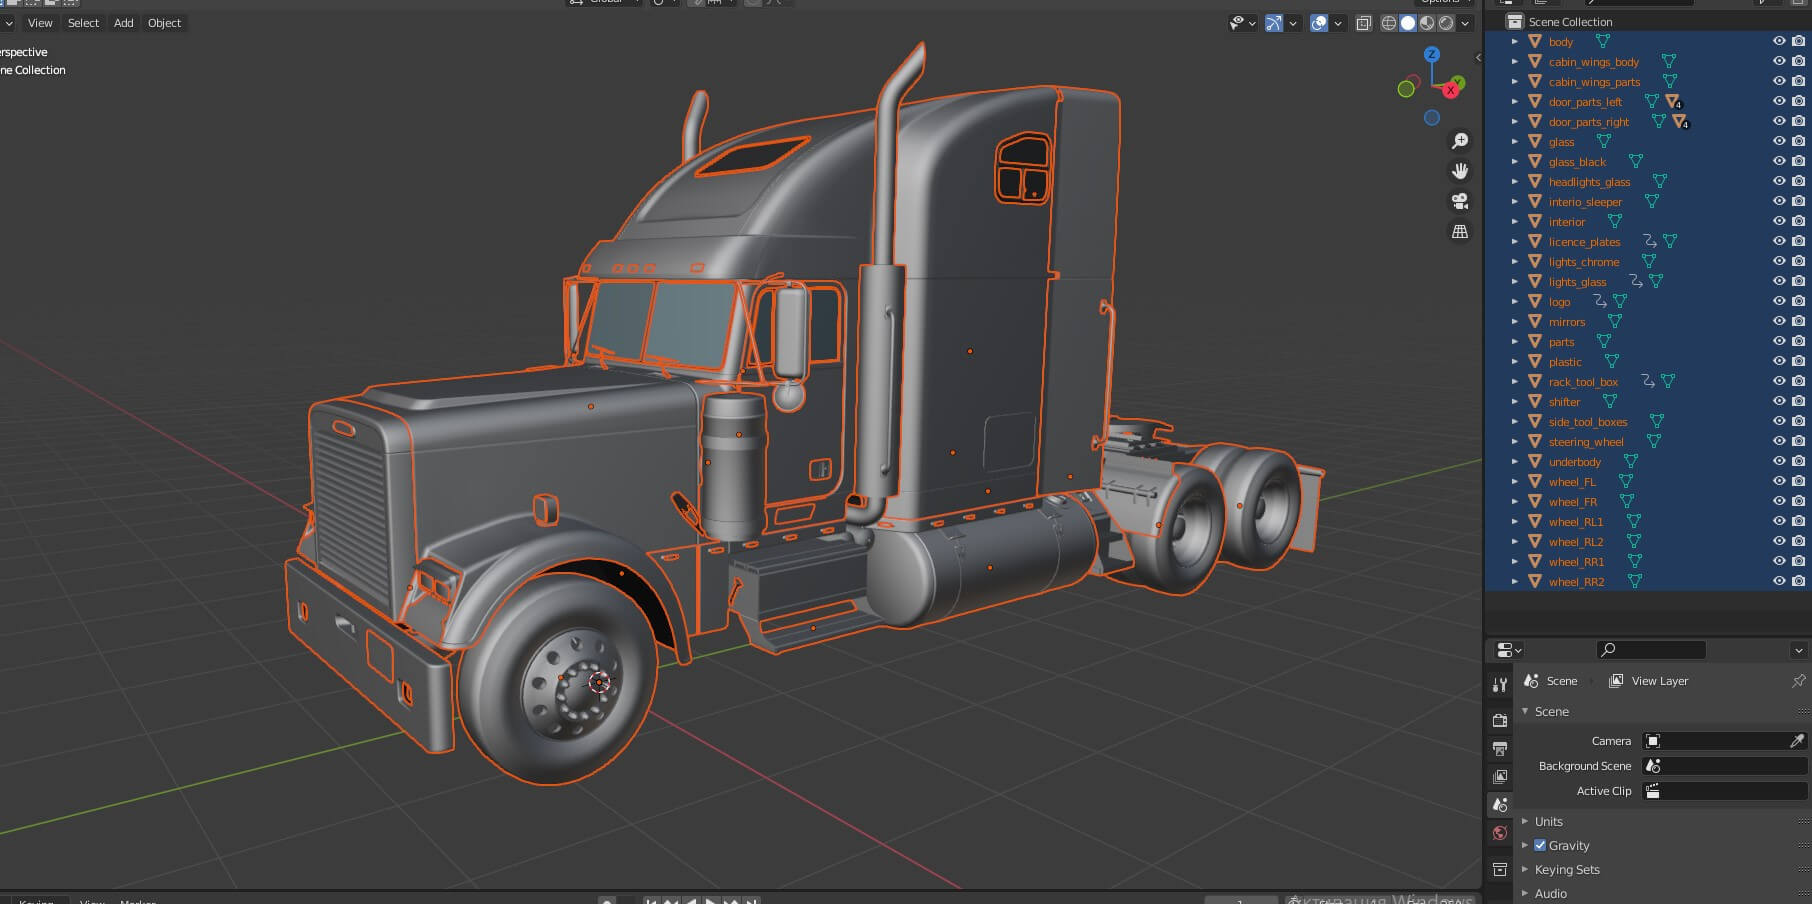Open the Collection properties tab
Viewport: 1812px width, 904px height.
click(1499, 869)
